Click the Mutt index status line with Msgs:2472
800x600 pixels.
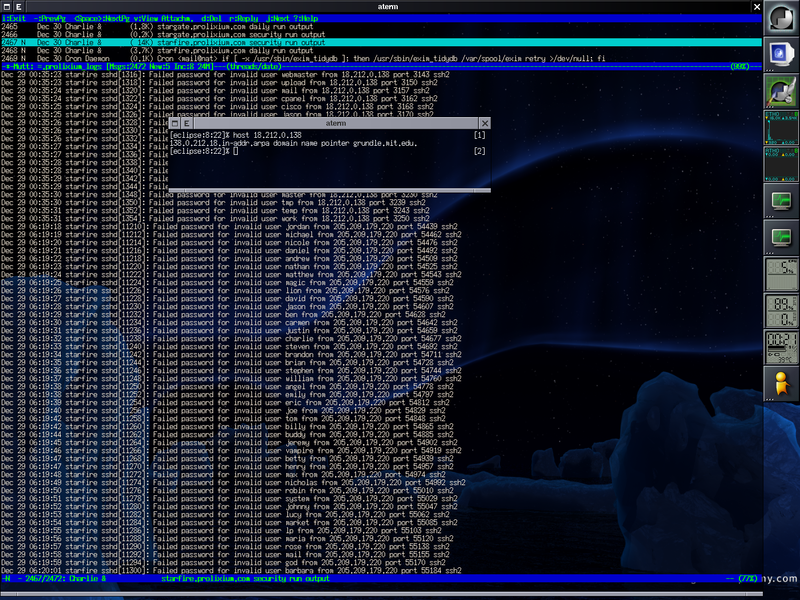381,66
